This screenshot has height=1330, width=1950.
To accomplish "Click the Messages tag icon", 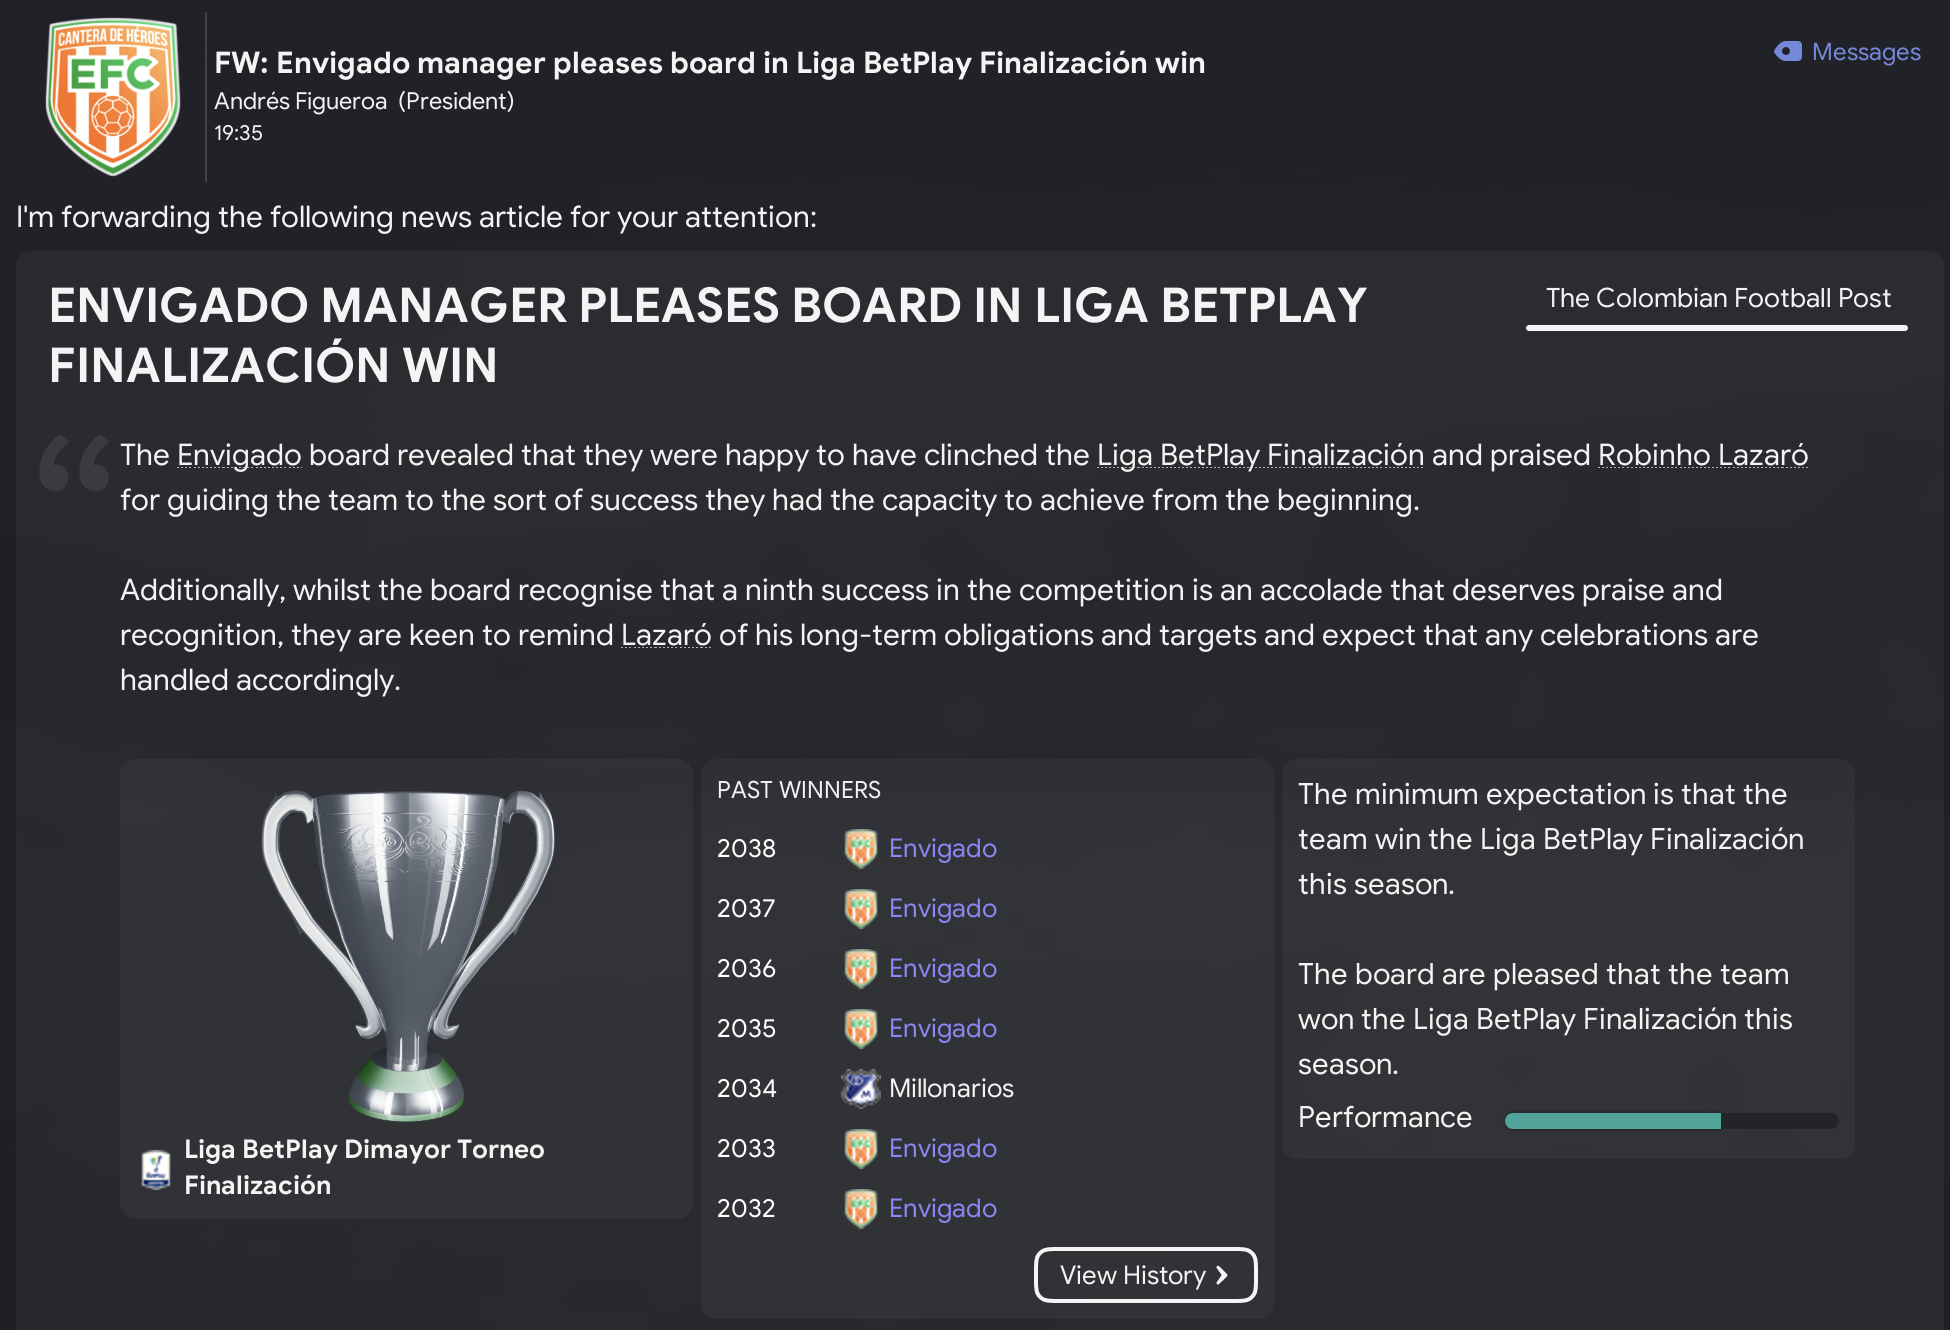I will point(1788,52).
